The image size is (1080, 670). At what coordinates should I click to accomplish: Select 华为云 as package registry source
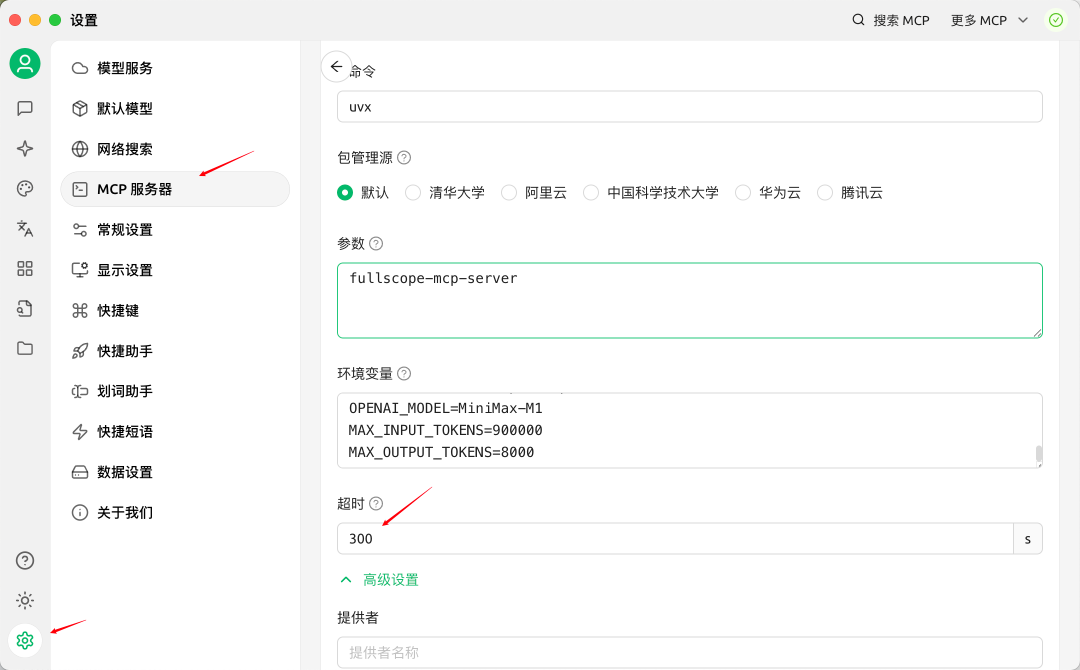pyautogui.click(x=743, y=192)
